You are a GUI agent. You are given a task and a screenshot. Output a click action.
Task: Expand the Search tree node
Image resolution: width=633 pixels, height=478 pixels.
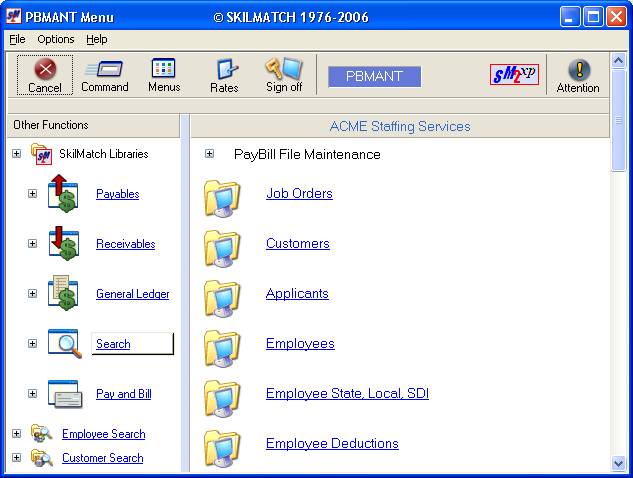coord(33,344)
